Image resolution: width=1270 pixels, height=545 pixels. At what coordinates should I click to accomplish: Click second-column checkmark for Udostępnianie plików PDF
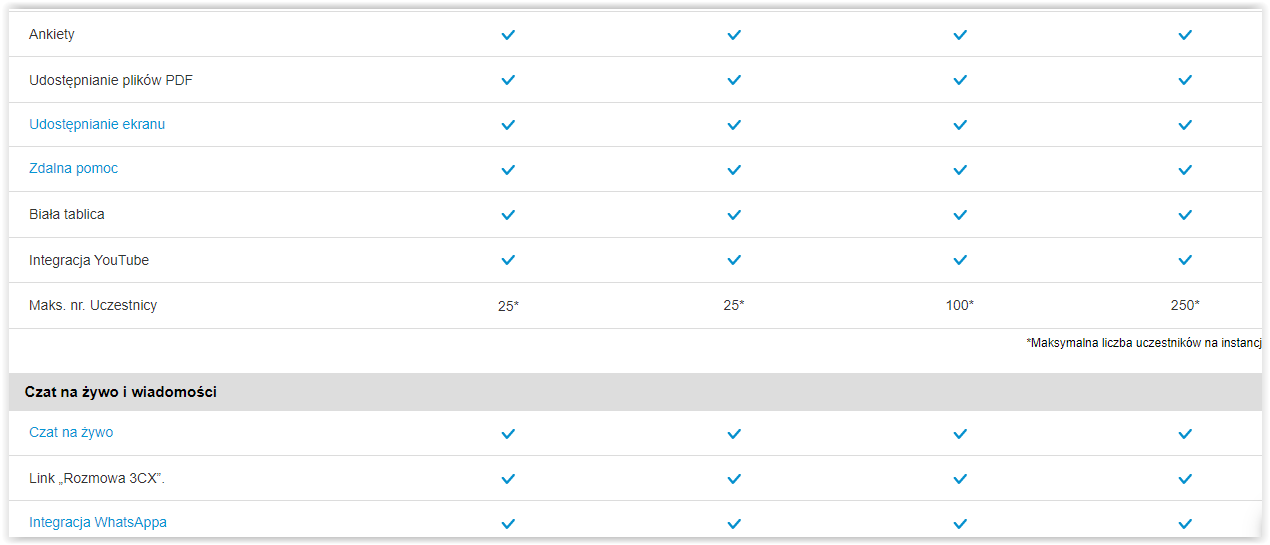pos(734,80)
